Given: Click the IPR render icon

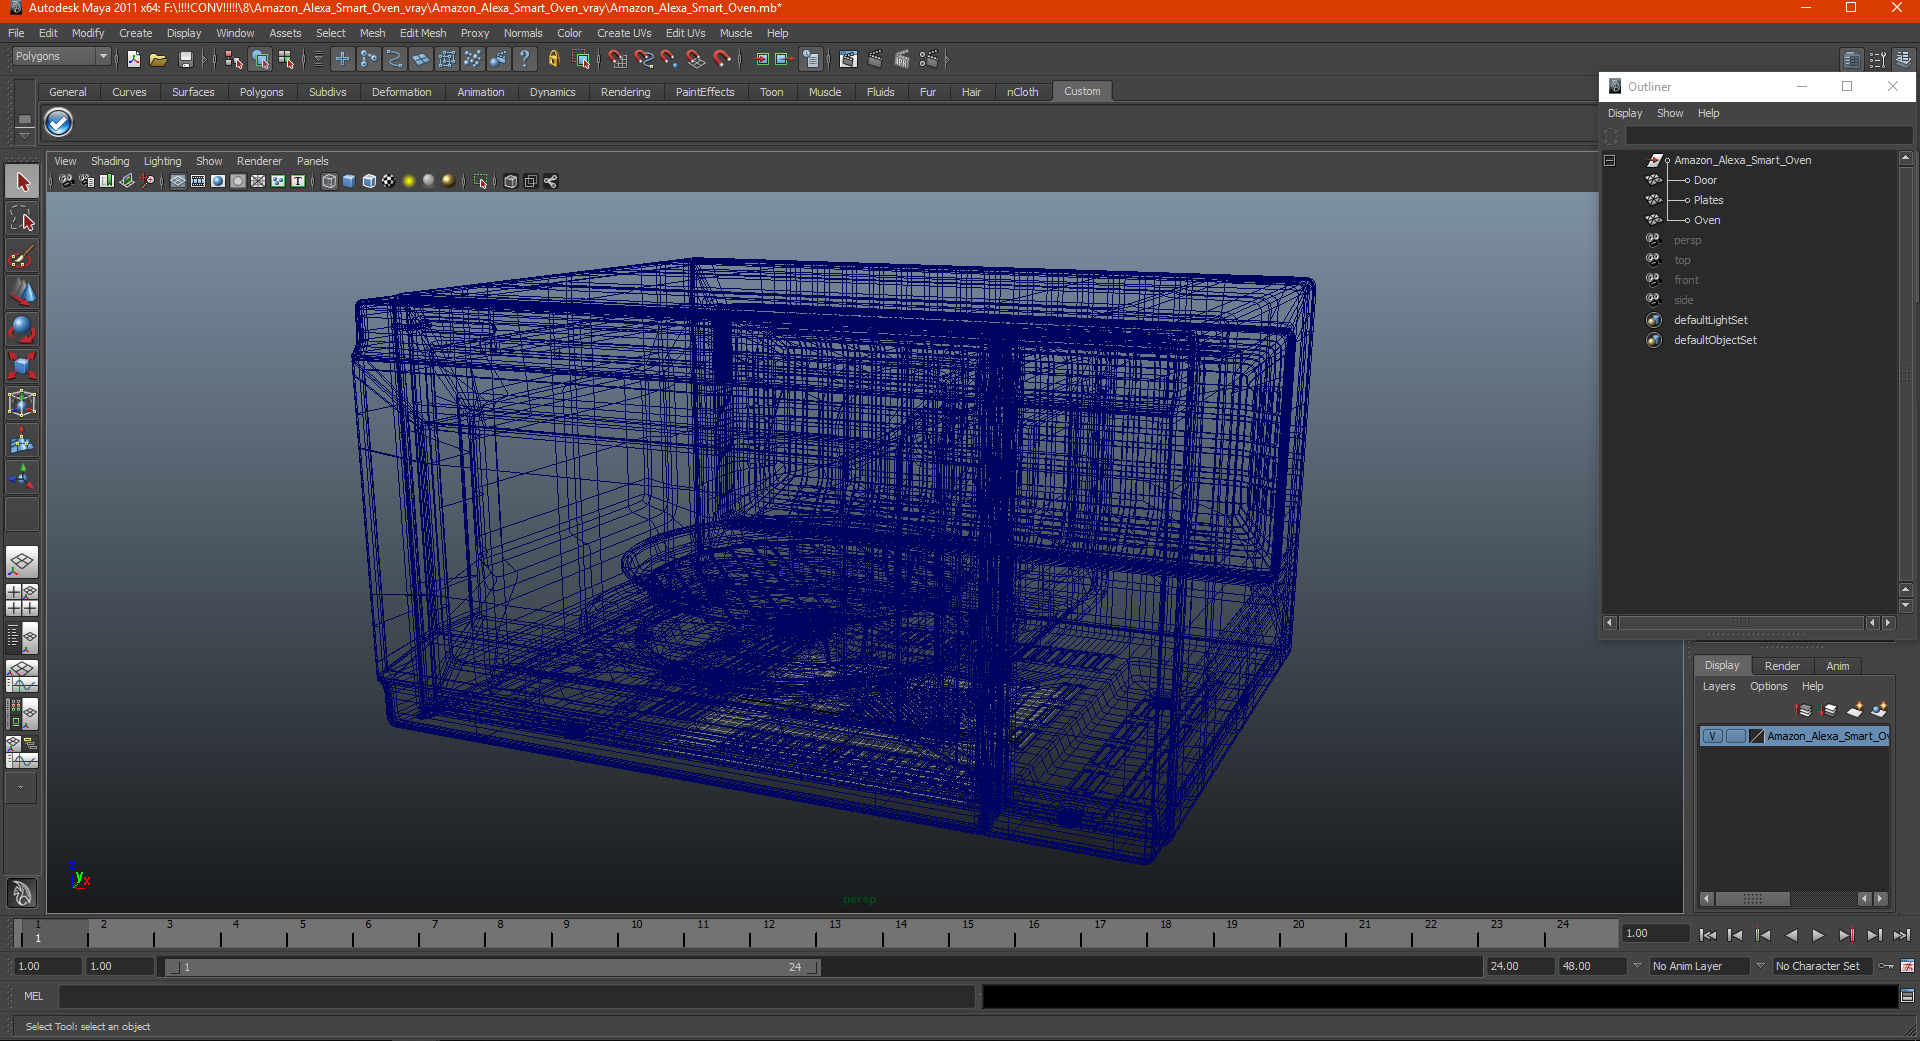Looking at the screenshot, I should (x=902, y=60).
